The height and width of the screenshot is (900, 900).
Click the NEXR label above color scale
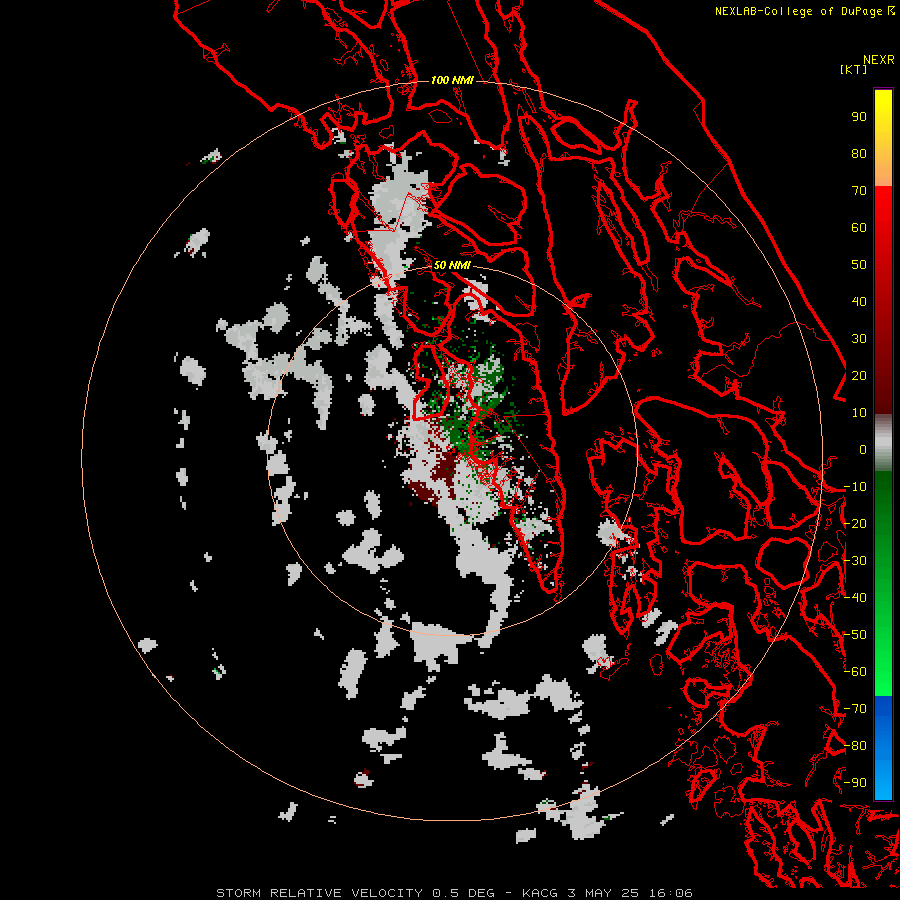click(878, 60)
